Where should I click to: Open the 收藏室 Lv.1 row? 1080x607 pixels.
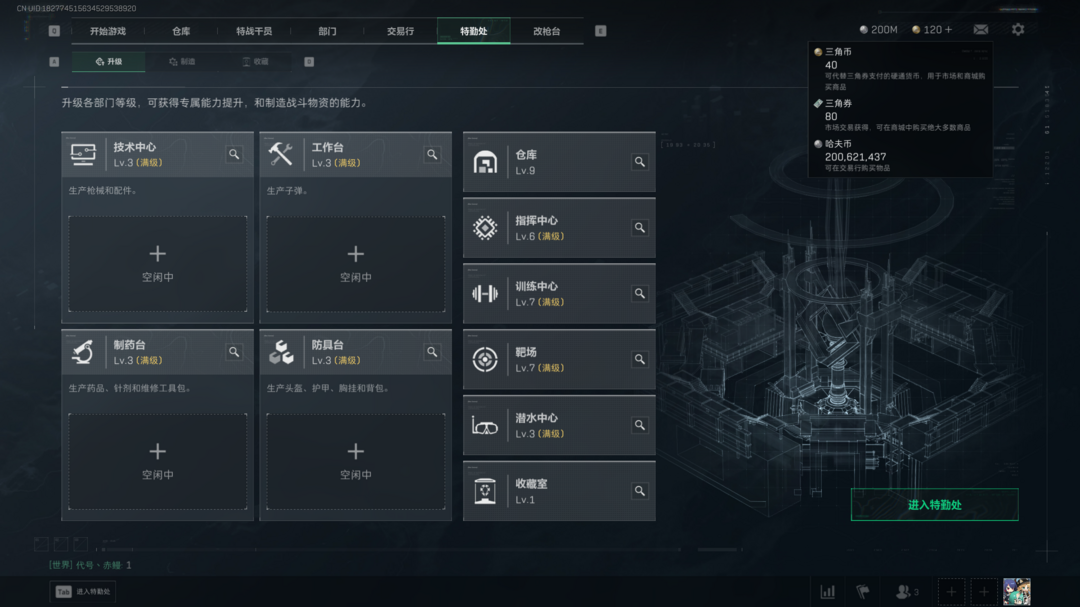tap(559, 491)
